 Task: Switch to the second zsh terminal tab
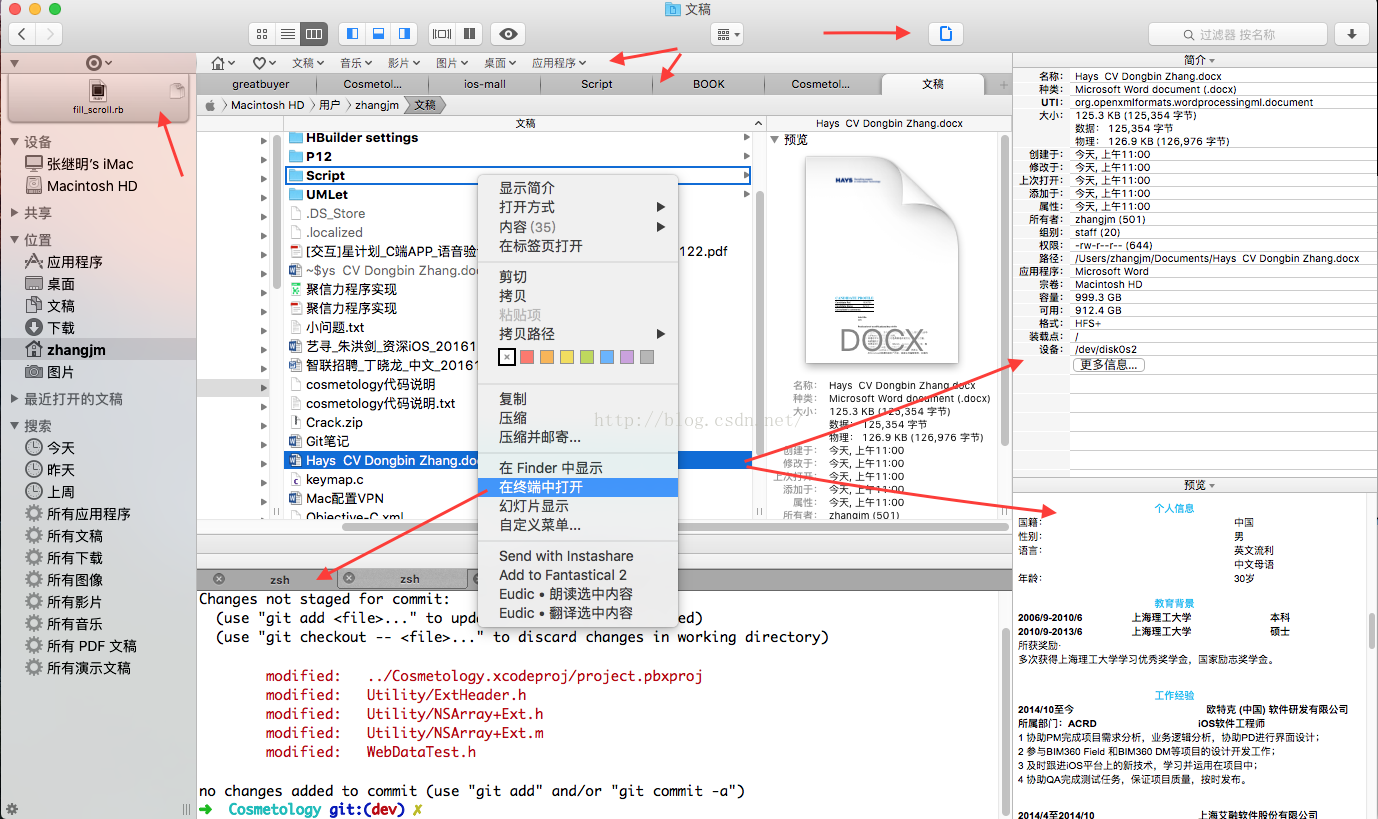(x=410, y=579)
